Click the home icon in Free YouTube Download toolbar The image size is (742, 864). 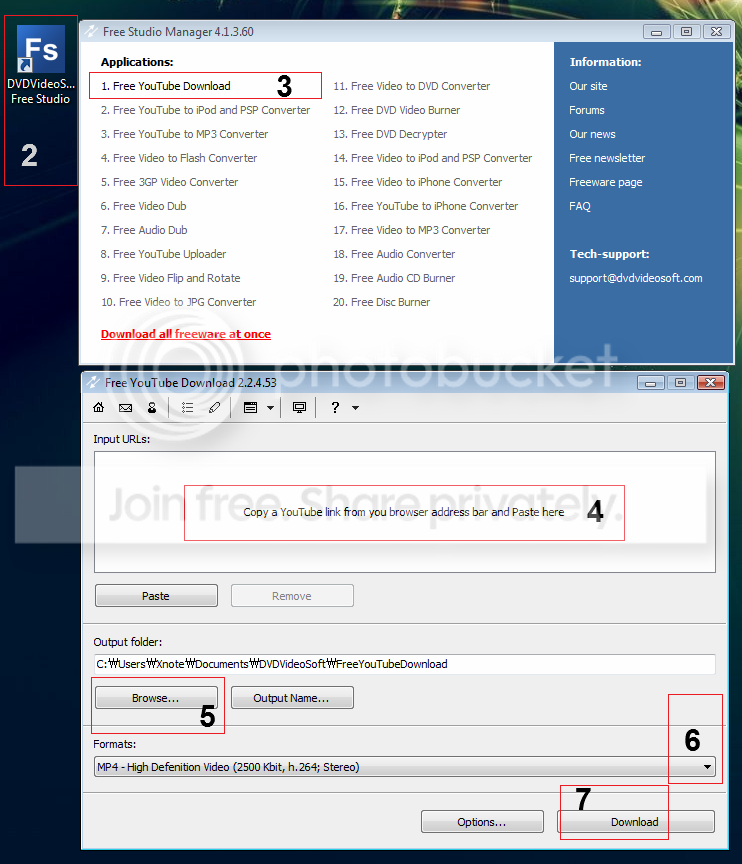99,407
